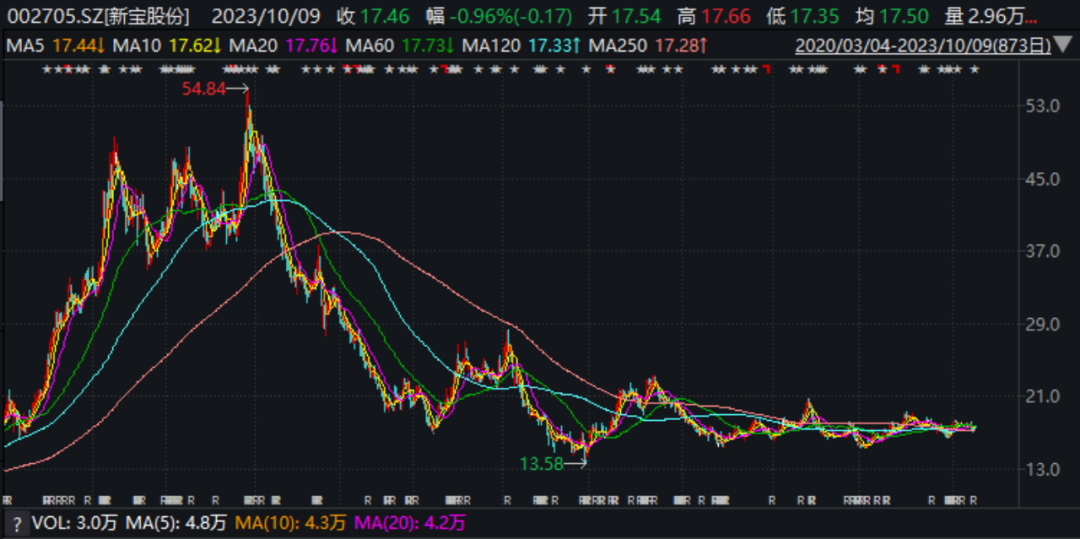Select the volume MA(5): 4.8万 label
The width and height of the screenshot is (1080, 539).
point(176,525)
